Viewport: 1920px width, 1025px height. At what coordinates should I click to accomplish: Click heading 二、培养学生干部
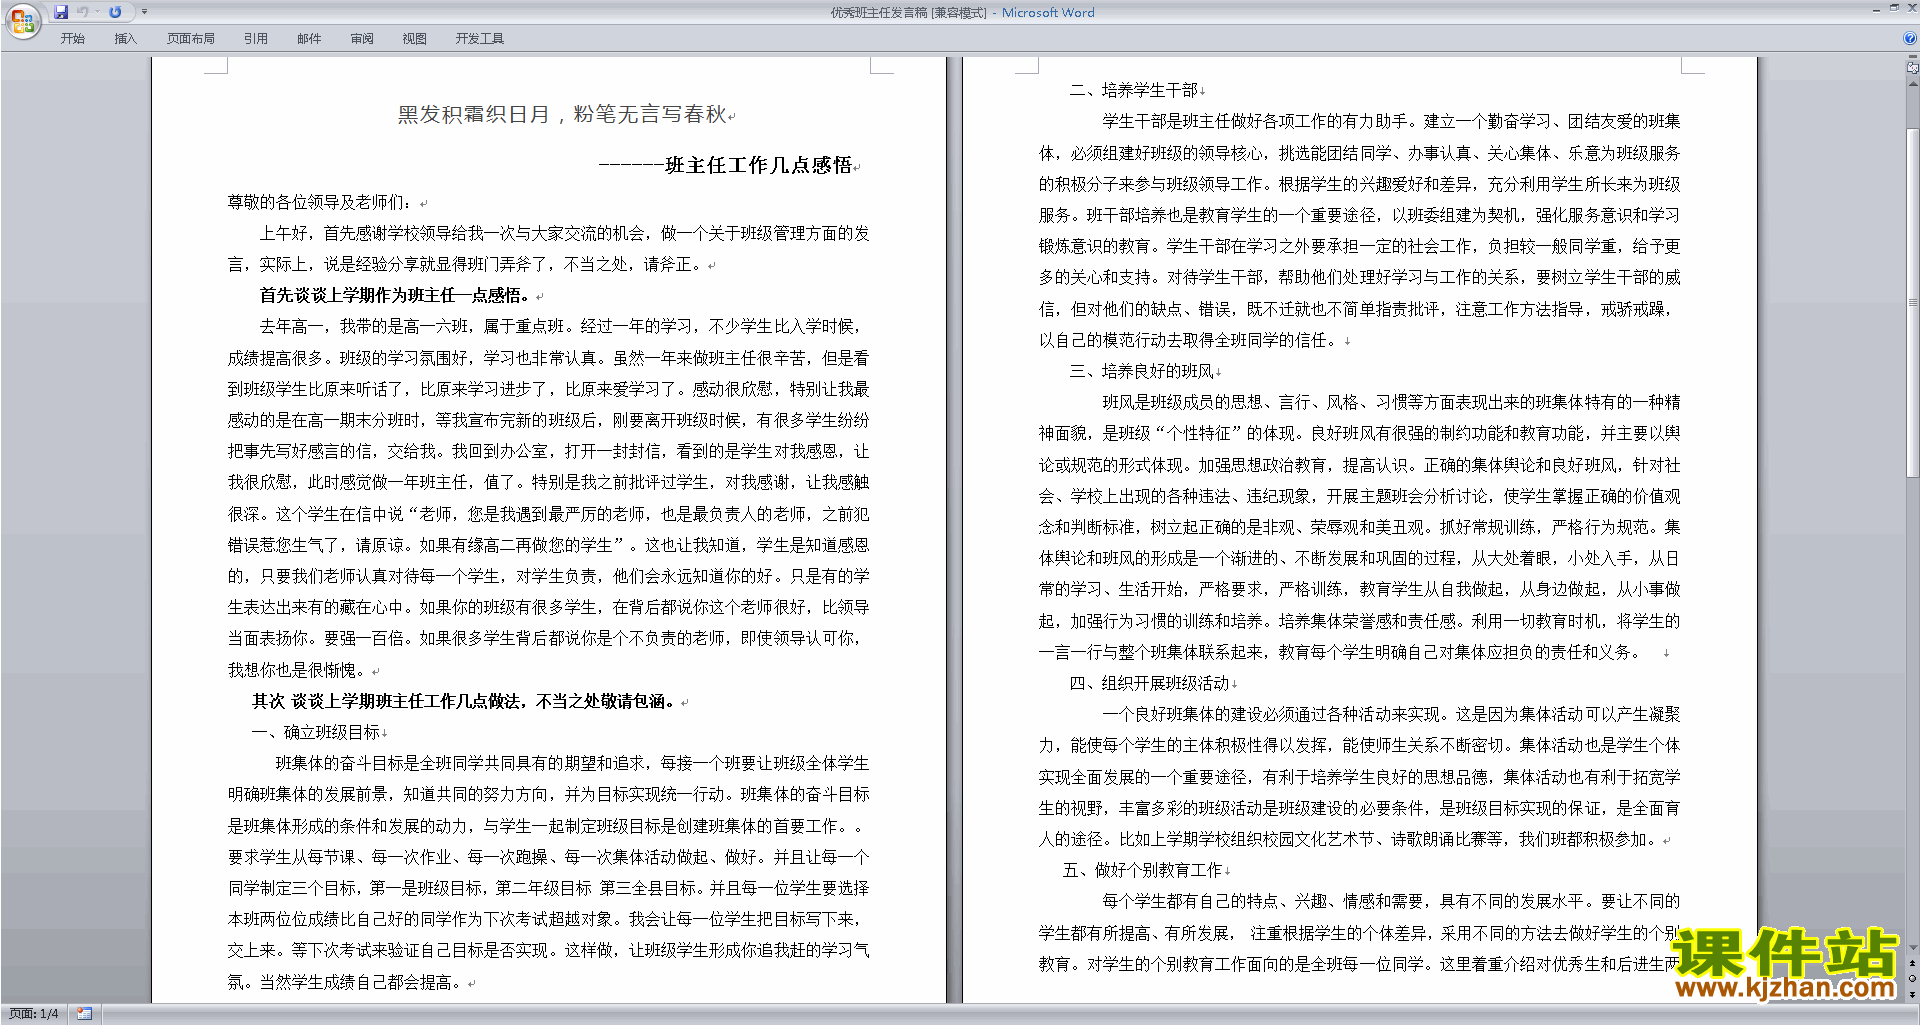pyautogui.click(x=1134, y=90)
